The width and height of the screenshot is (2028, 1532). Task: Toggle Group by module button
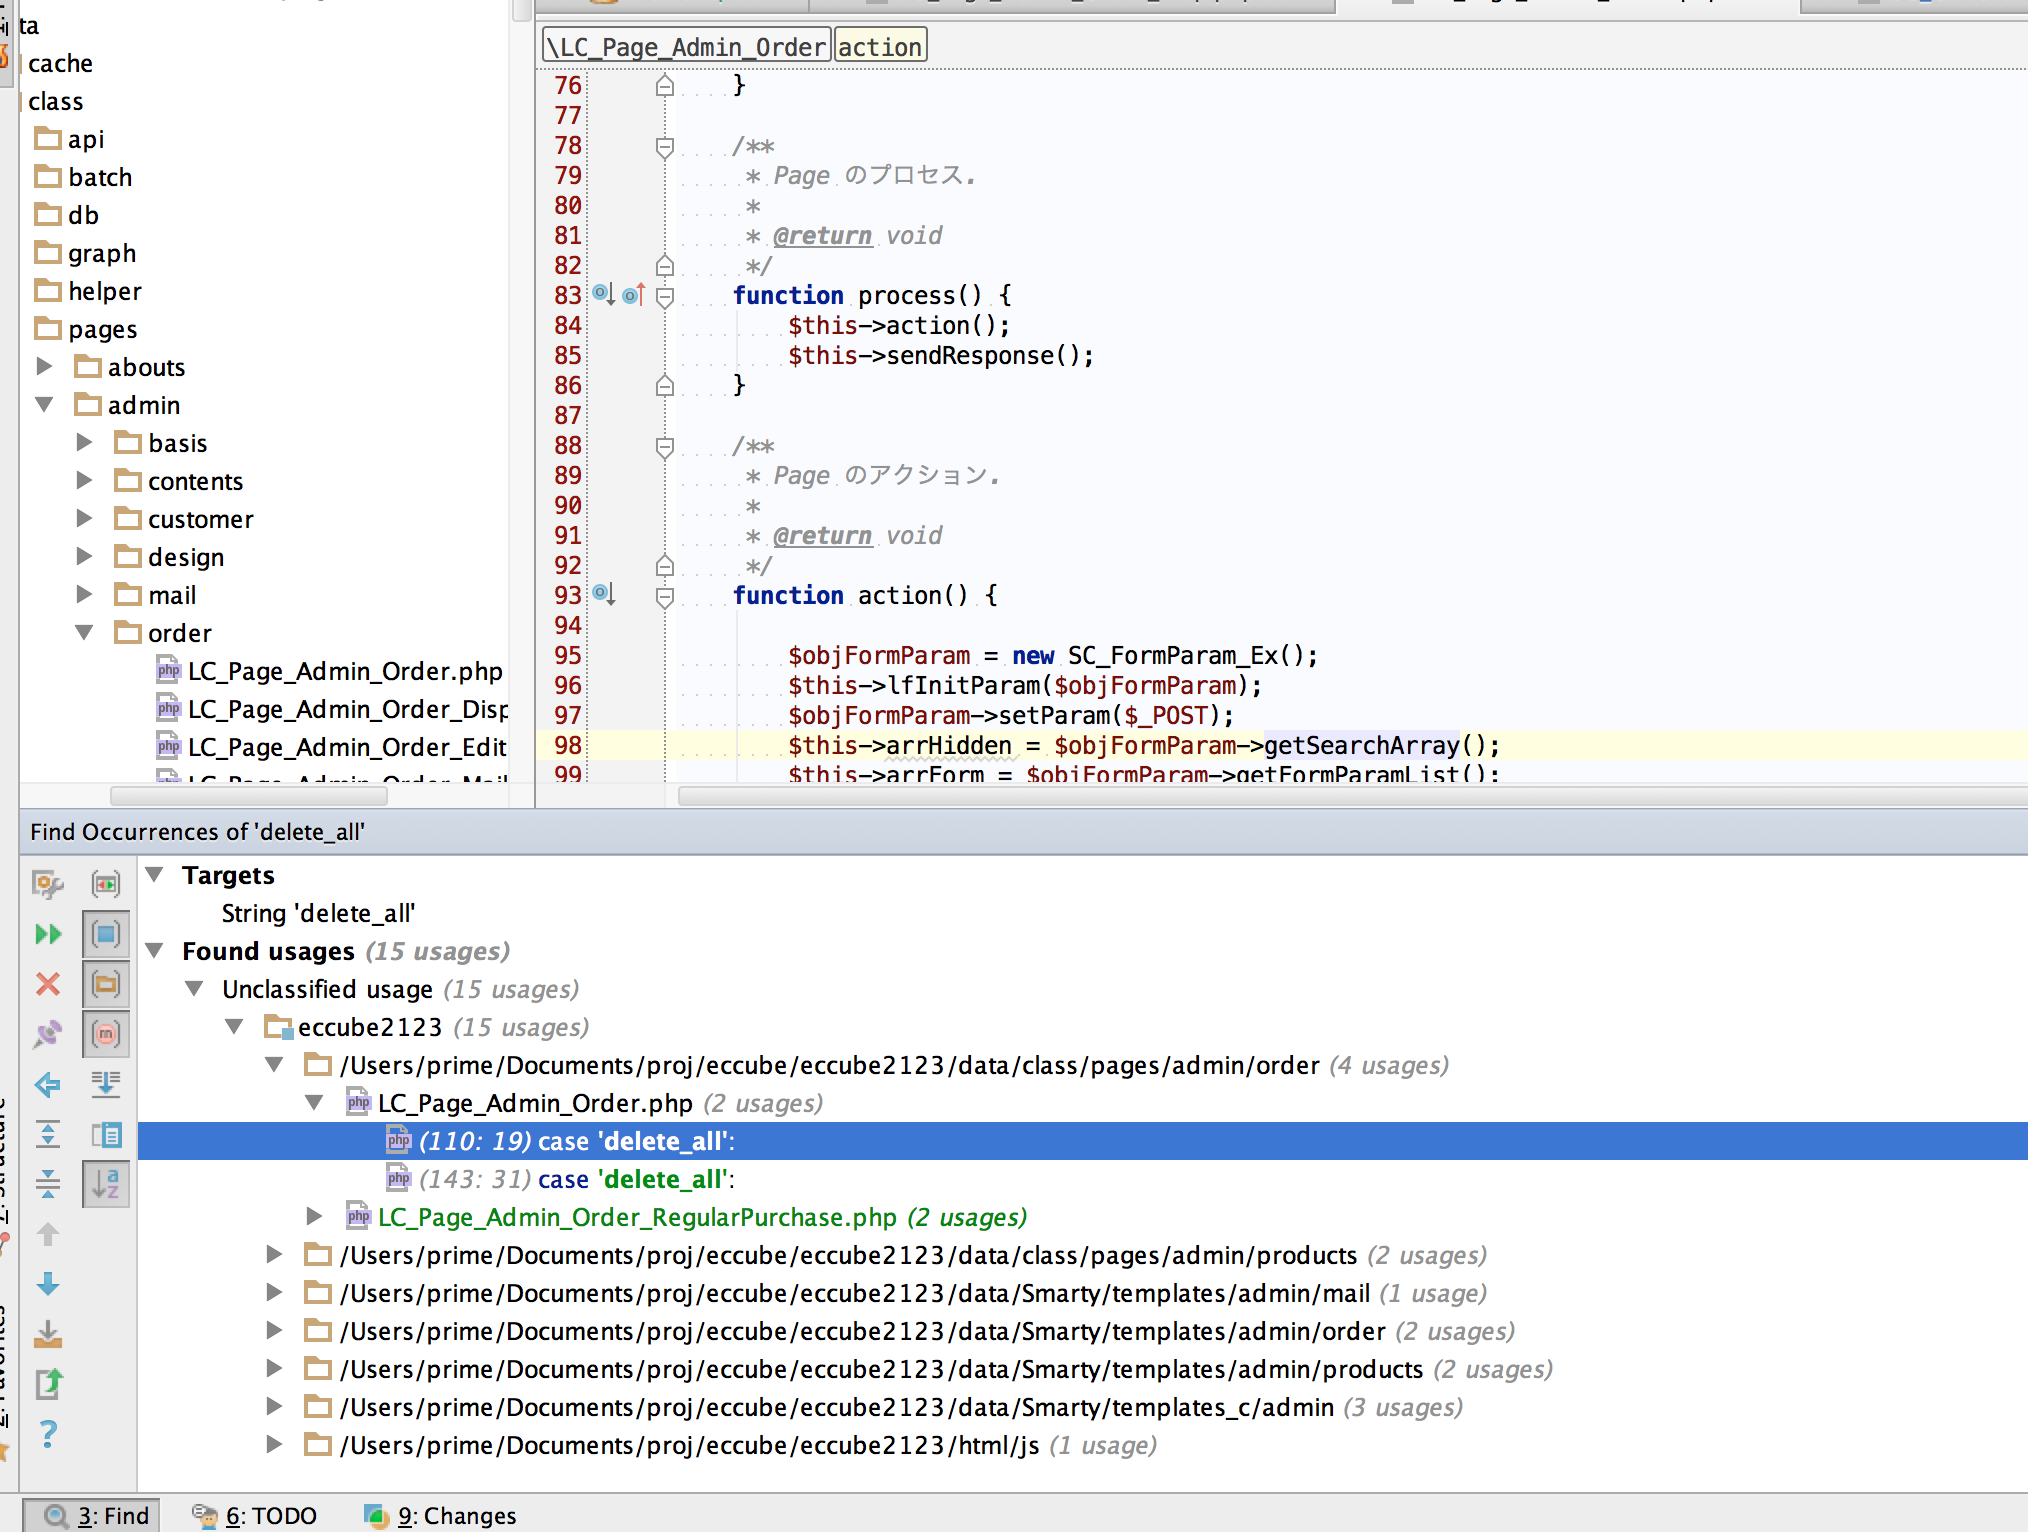(106, 934)
